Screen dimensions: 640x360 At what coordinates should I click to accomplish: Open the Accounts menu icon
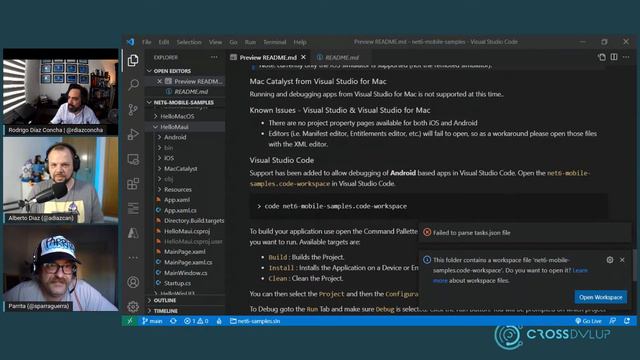(x=133, y=282)
